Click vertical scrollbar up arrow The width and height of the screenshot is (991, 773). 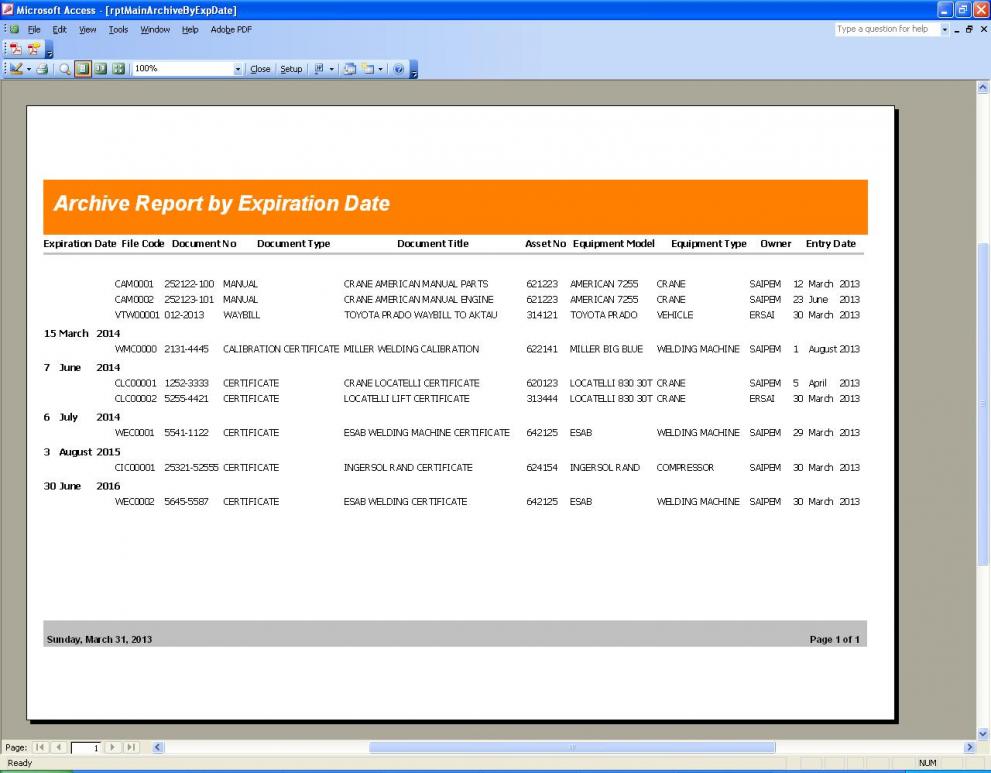click(x=983, y=88)
